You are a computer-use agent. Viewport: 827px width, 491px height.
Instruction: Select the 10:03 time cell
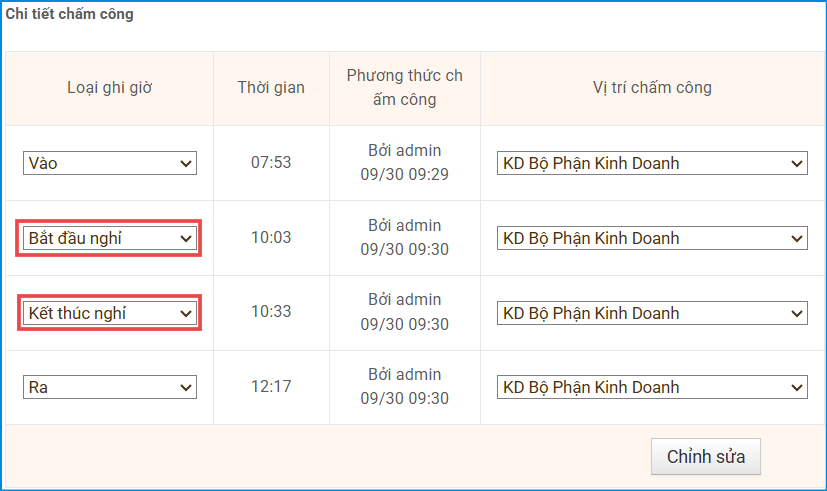coord(271,237)
